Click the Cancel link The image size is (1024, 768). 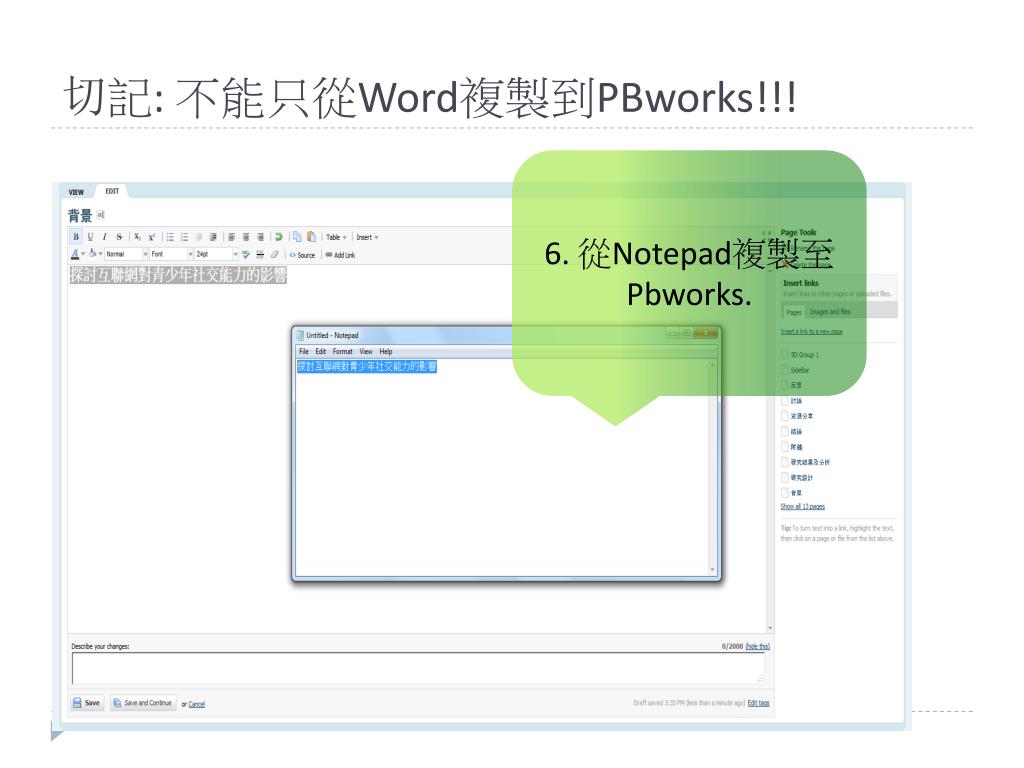(197, 705)
